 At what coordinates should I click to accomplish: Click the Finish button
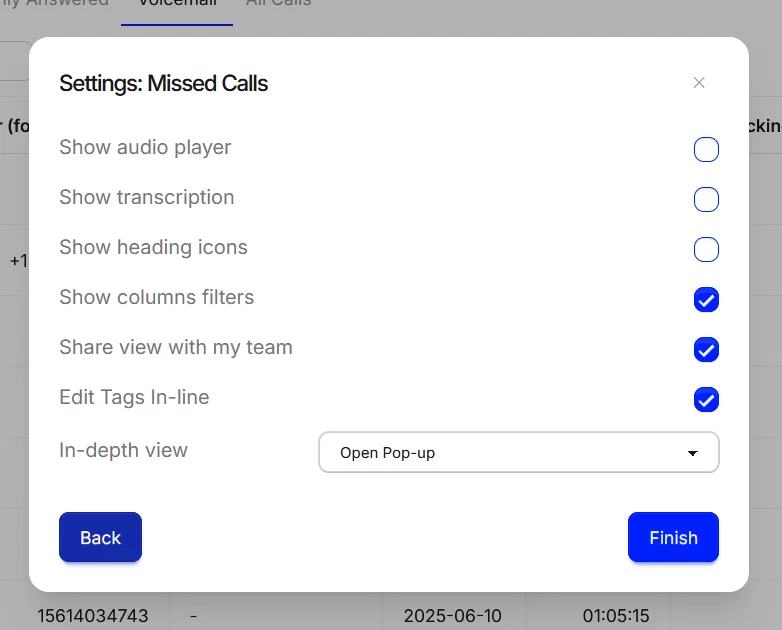click(x=673, y=537)
